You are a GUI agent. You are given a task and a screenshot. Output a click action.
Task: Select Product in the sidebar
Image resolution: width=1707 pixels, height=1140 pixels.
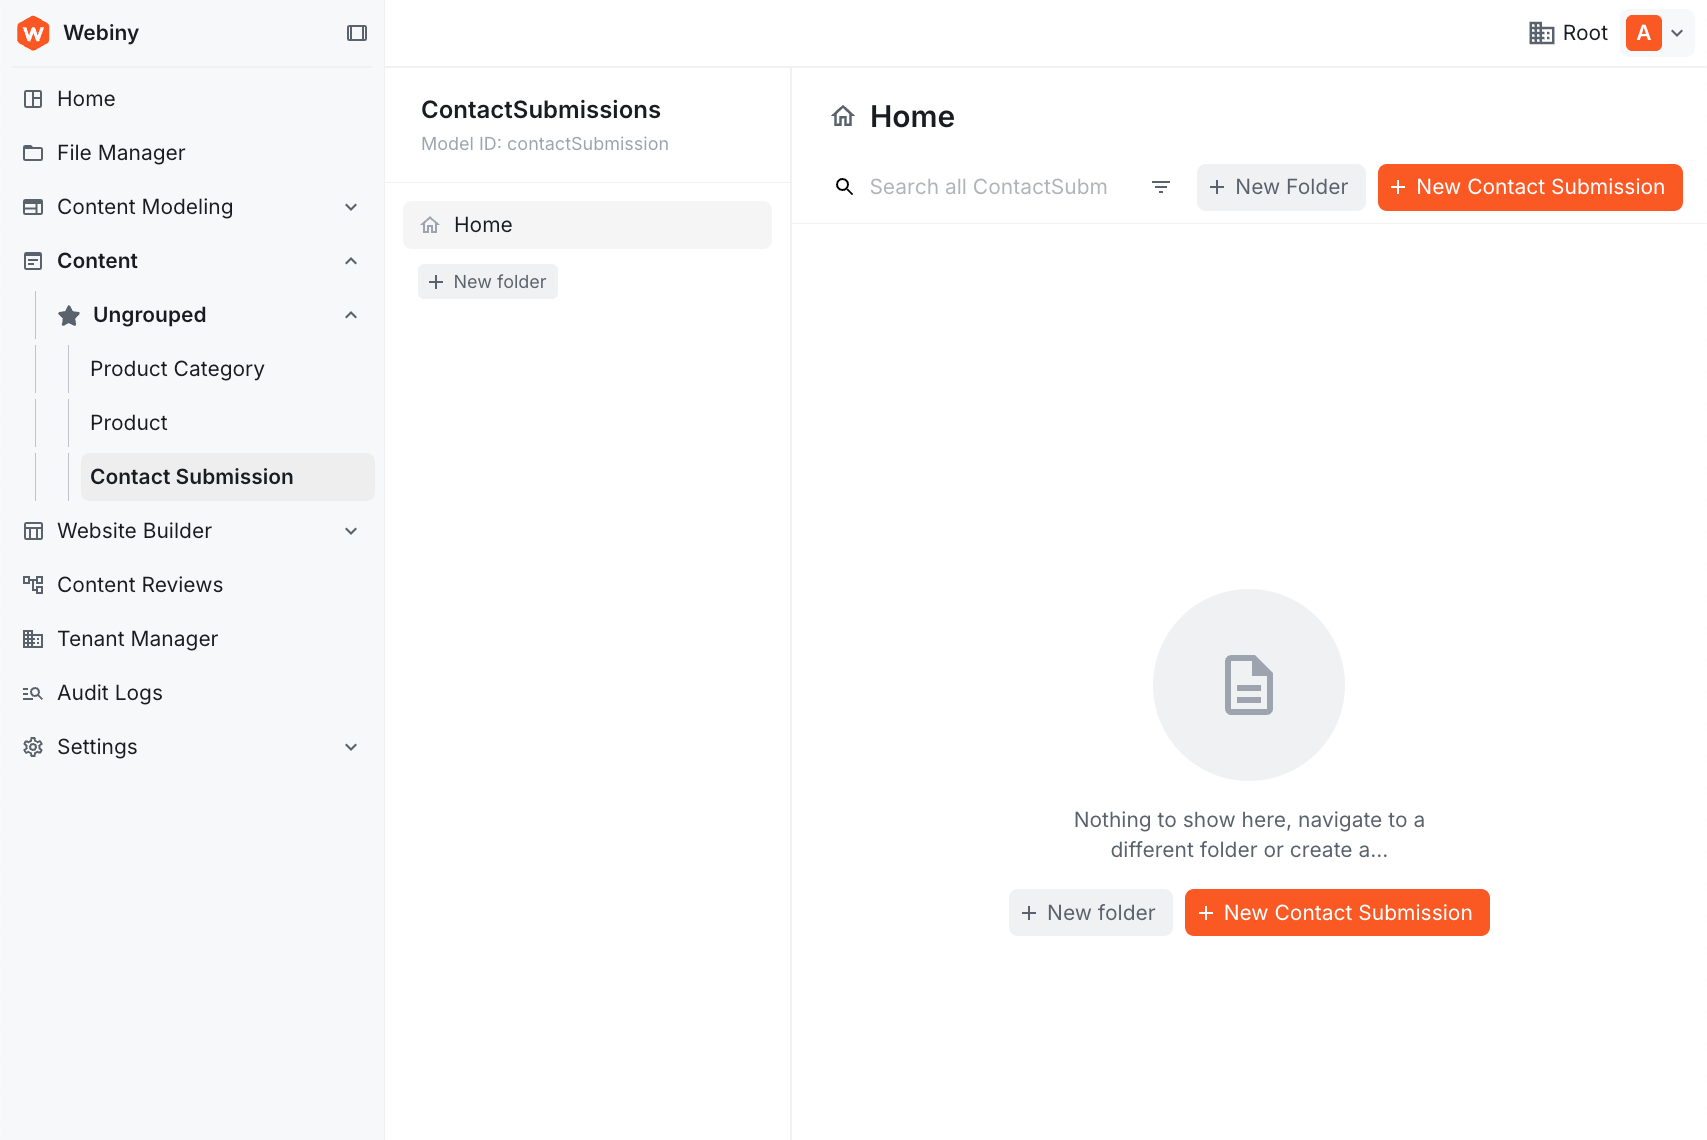128,422
